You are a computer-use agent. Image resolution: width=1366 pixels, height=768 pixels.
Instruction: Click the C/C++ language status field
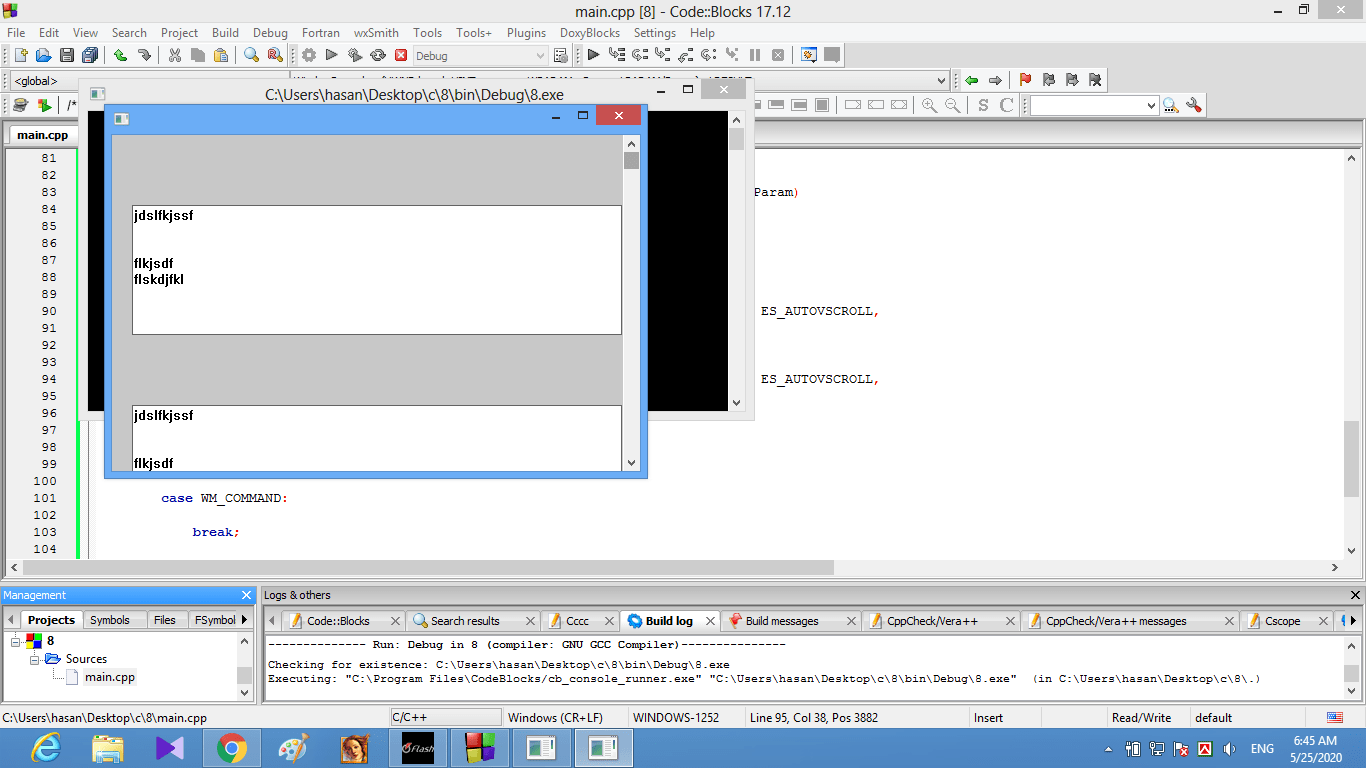[446, 718]
